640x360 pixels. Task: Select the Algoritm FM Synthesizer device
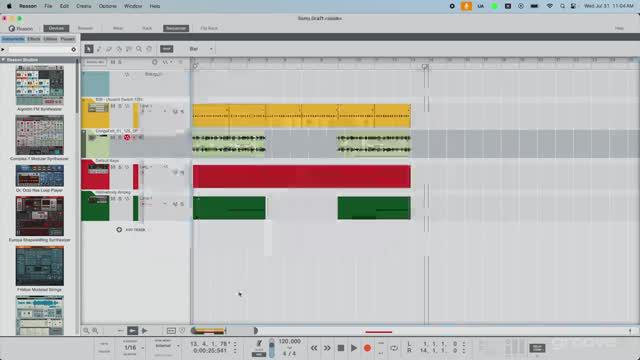click(40, 89)
